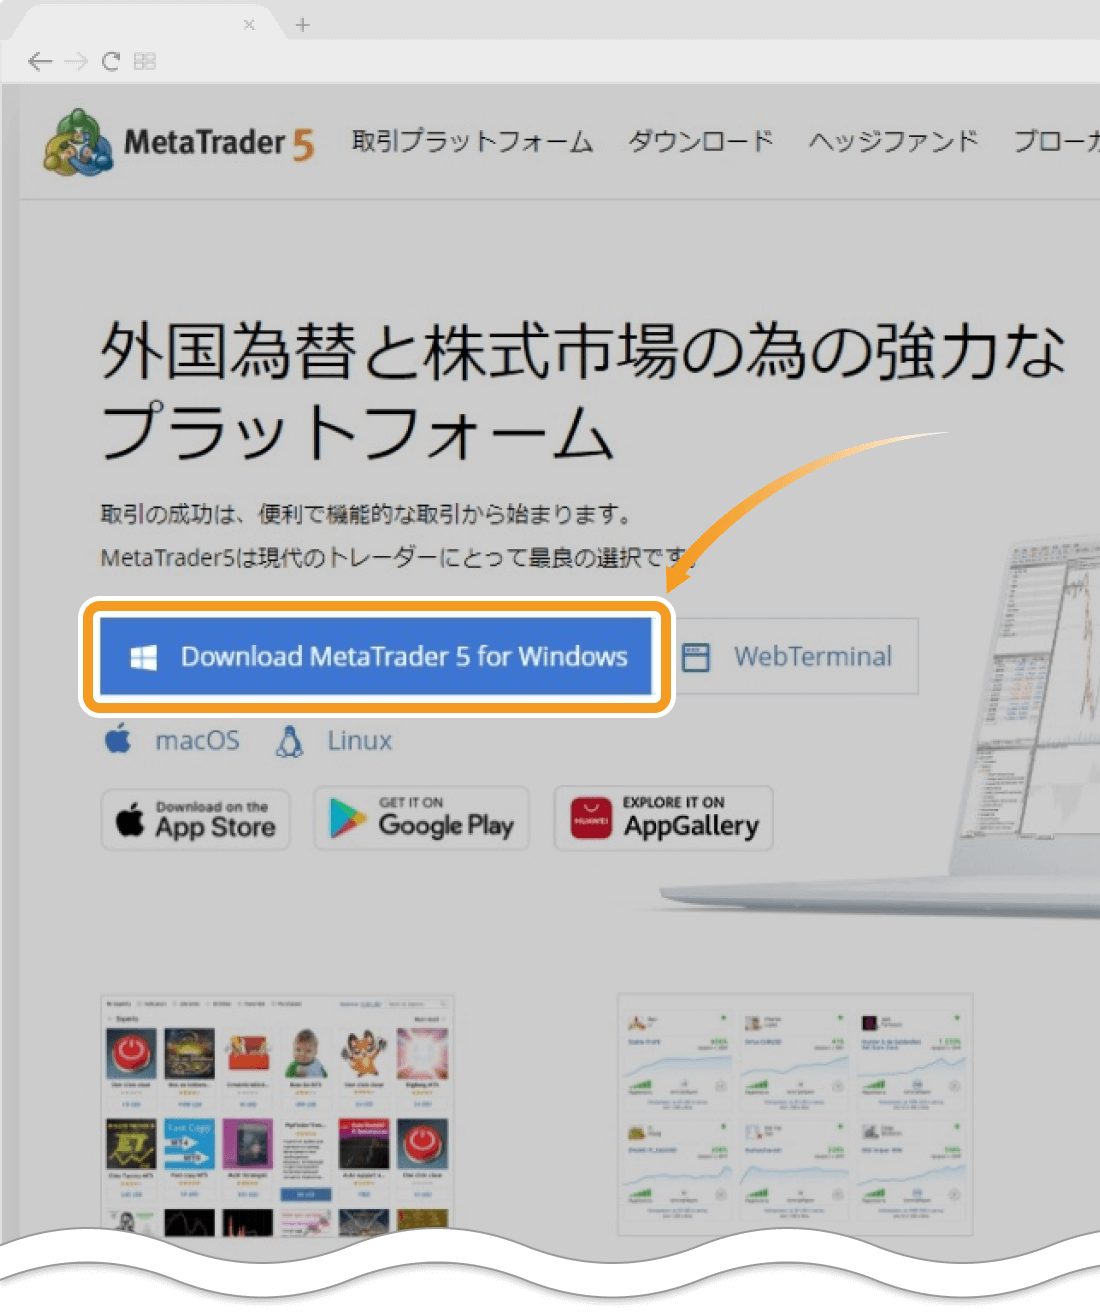Image resolution: width=1100 pixels, height=1312 pixels.
Task: Reload the page with refresh icon
Action: (x=111, y=62)
